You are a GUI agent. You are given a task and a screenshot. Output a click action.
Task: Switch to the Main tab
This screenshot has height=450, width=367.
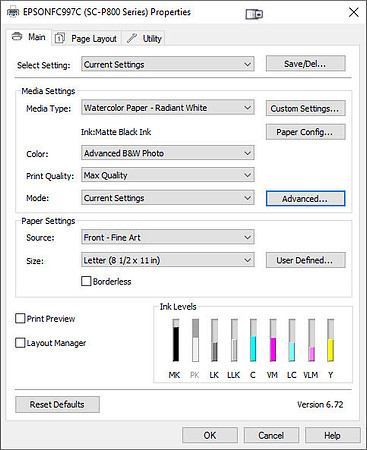tap(29, 37)
